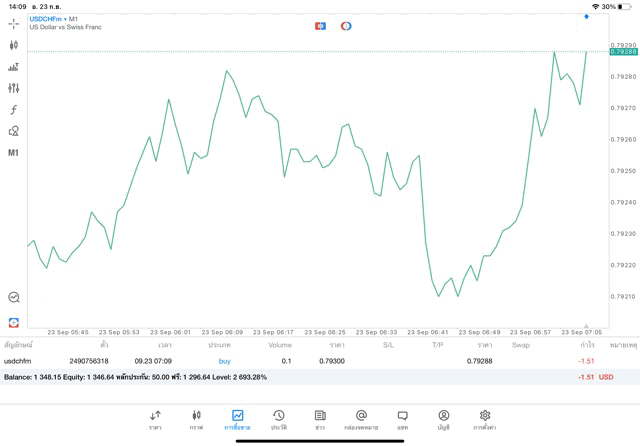Tap the magnifier icon at lower left
This screenshot has width=640, height=447.
[x=13, y=297]
